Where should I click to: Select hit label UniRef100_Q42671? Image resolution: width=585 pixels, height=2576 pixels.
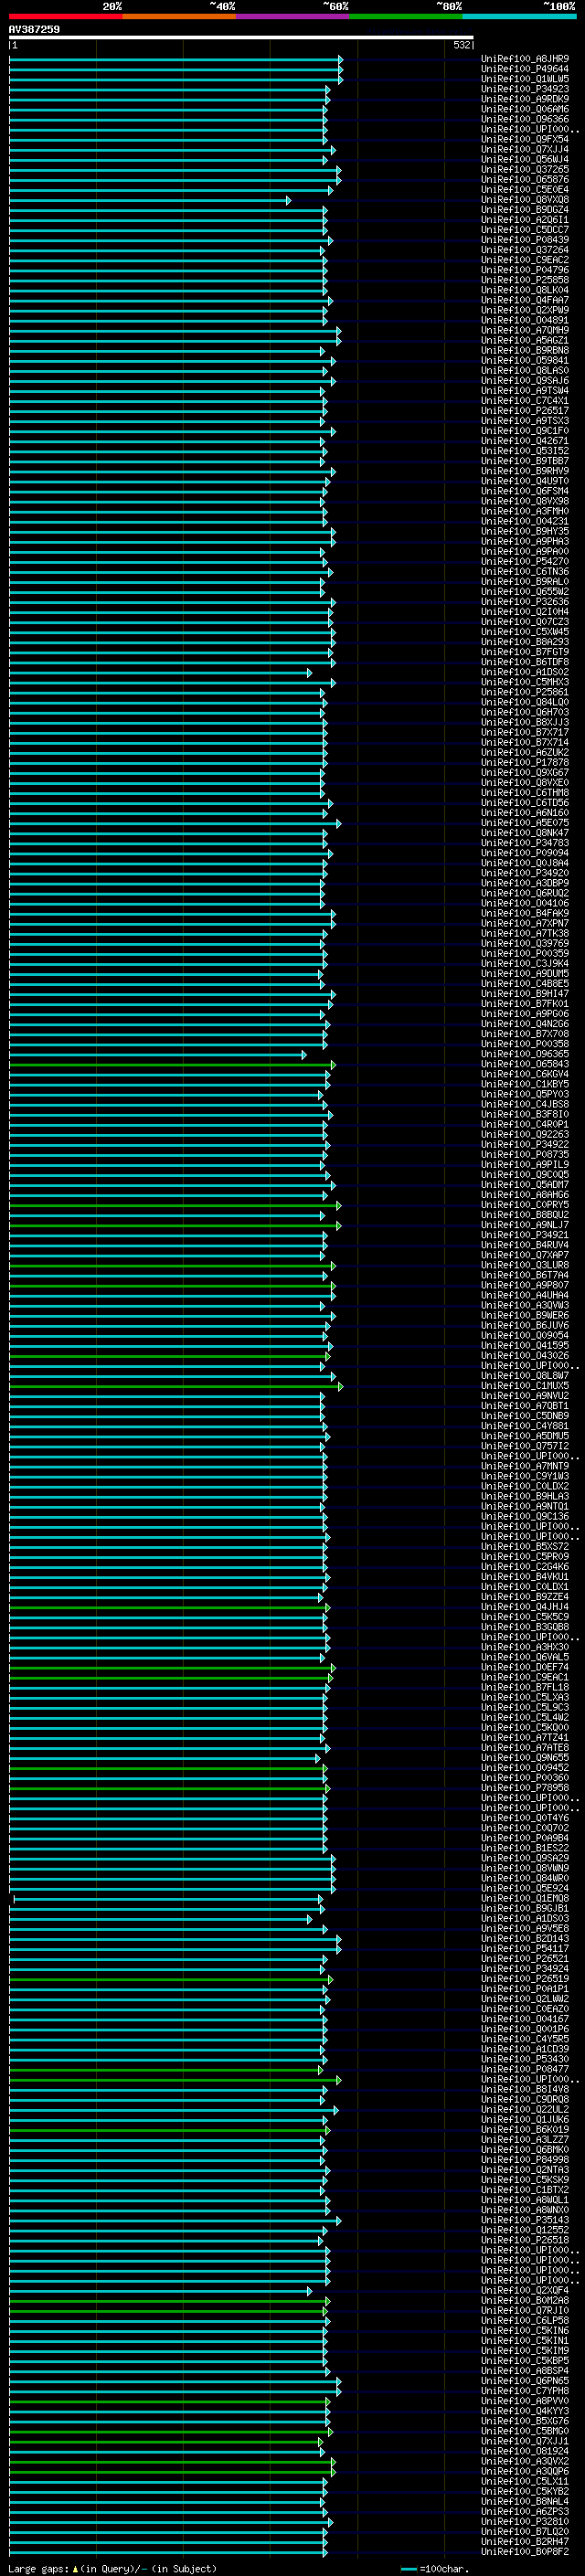525,441
